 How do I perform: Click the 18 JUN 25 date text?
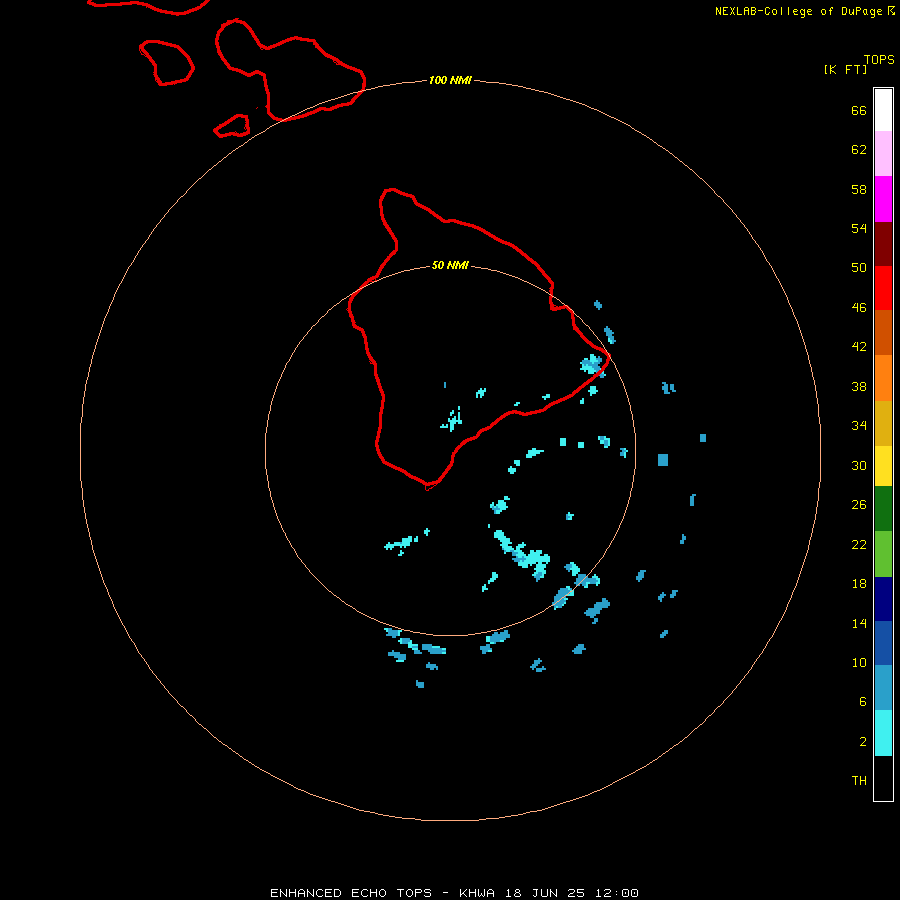click(545, 893)
